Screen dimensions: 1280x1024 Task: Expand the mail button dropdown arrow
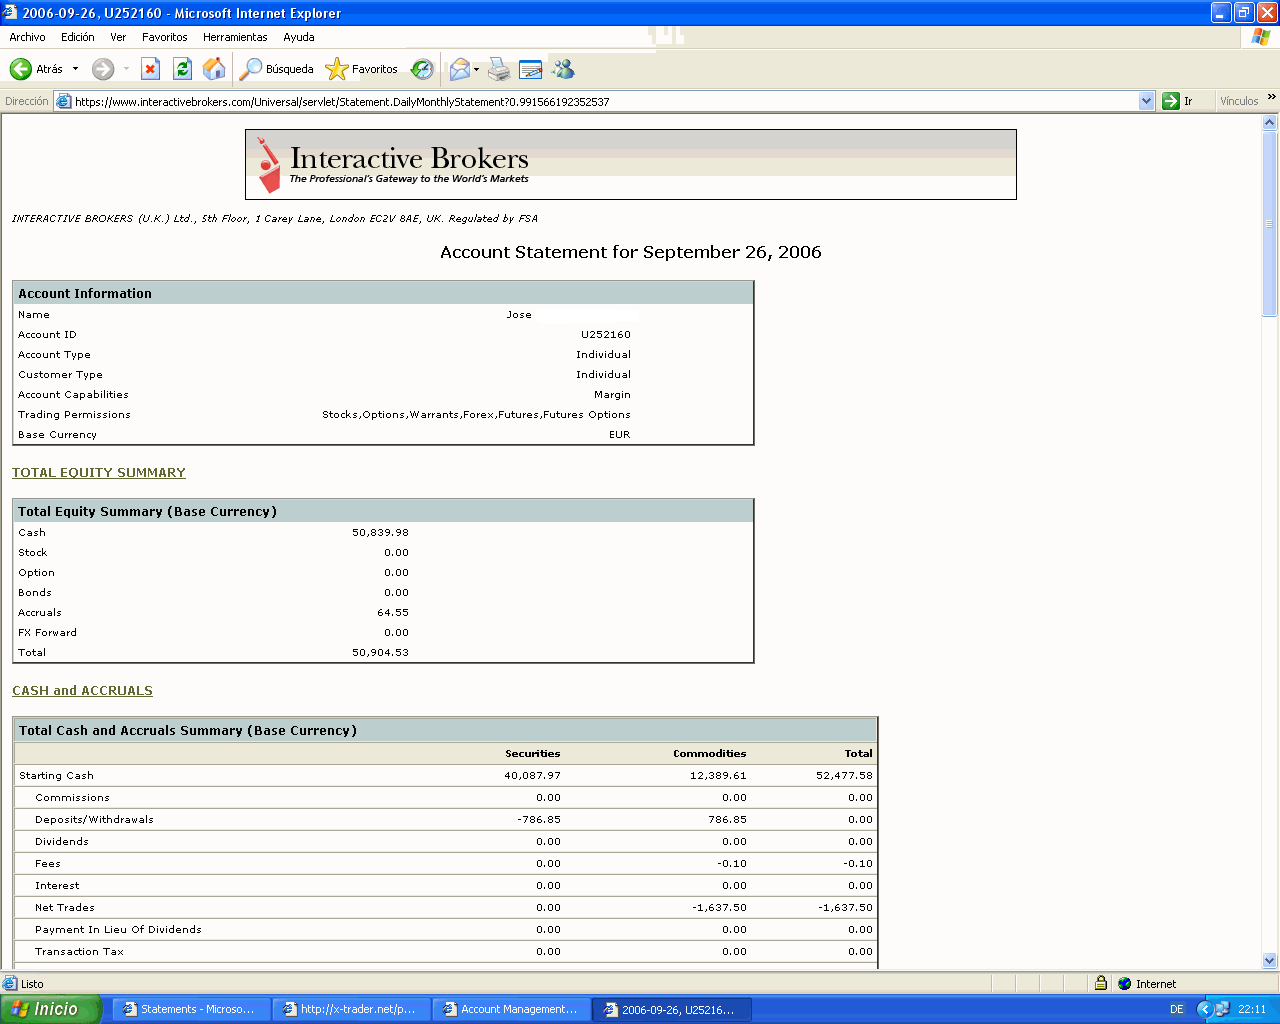tap(477, 69)
